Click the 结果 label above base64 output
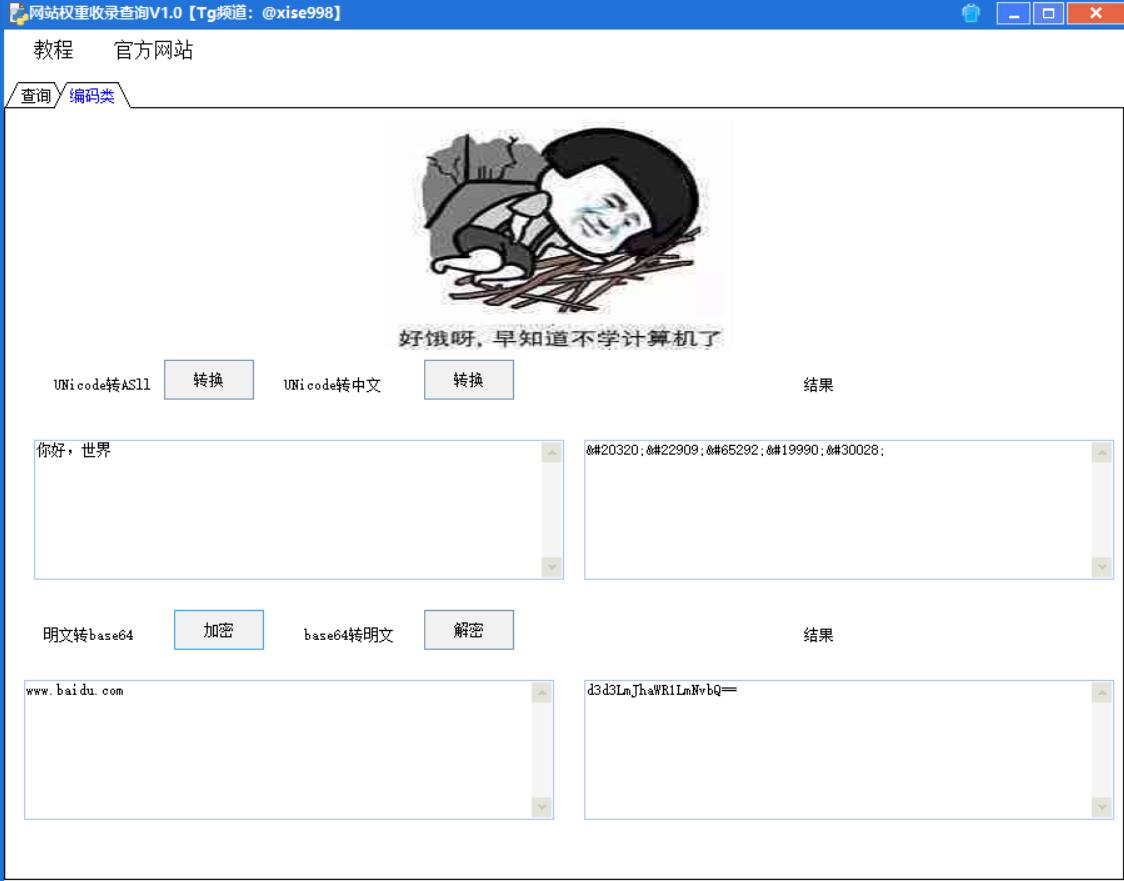The image size is (1124, 881). (819, 634)
